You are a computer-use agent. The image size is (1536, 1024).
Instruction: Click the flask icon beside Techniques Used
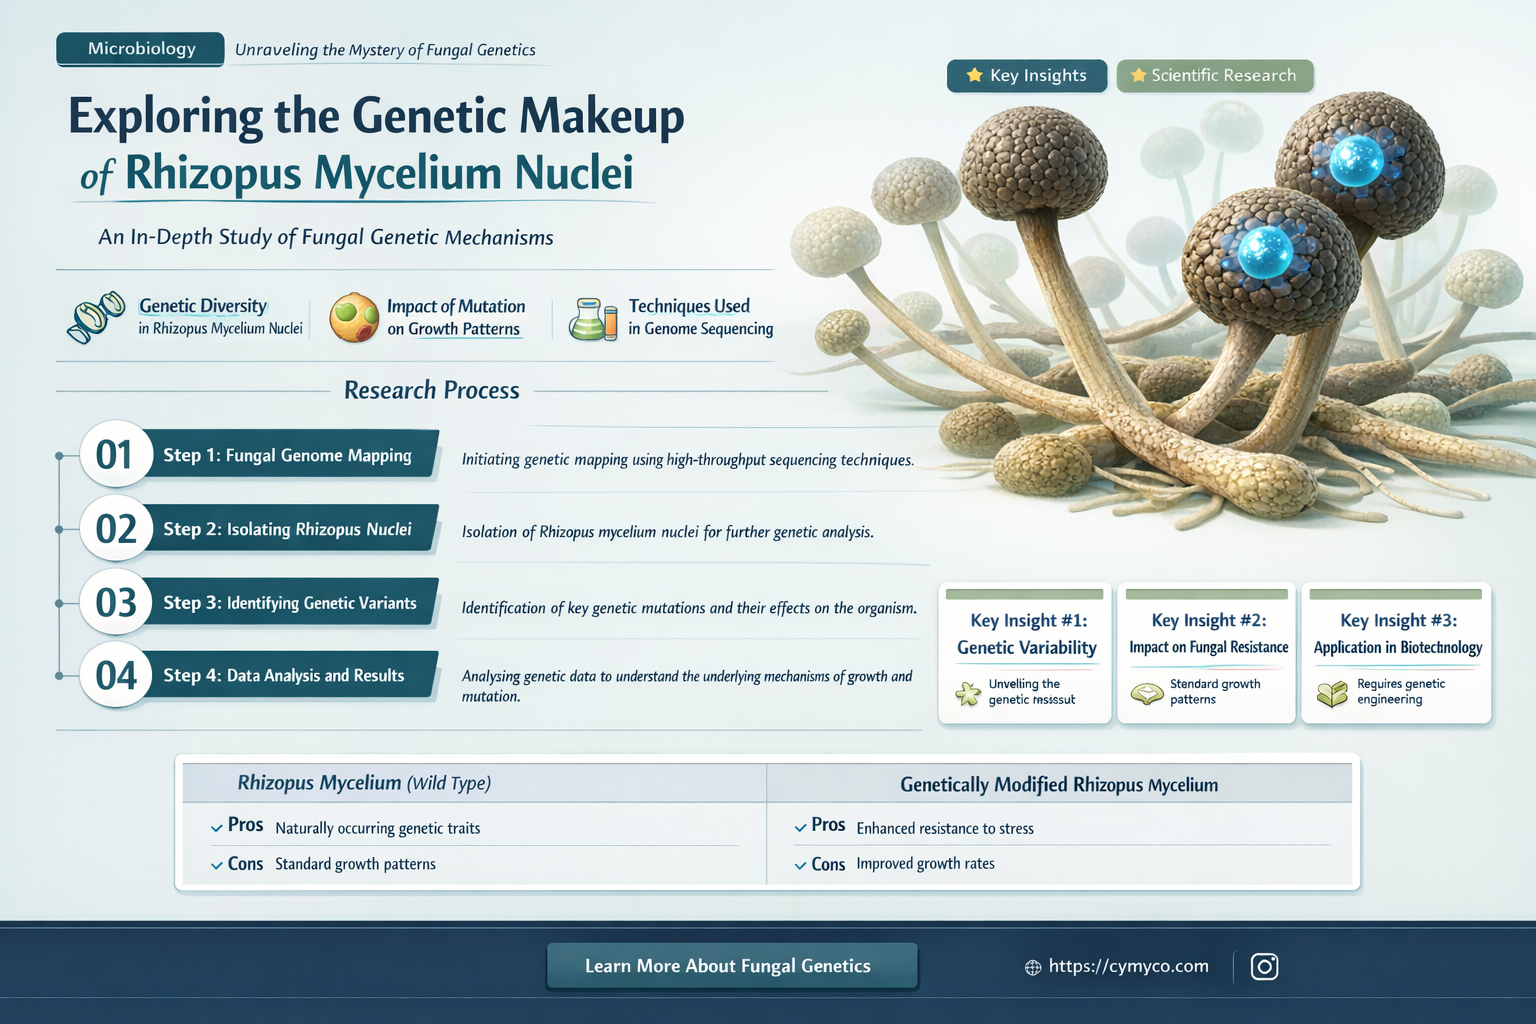592,317
